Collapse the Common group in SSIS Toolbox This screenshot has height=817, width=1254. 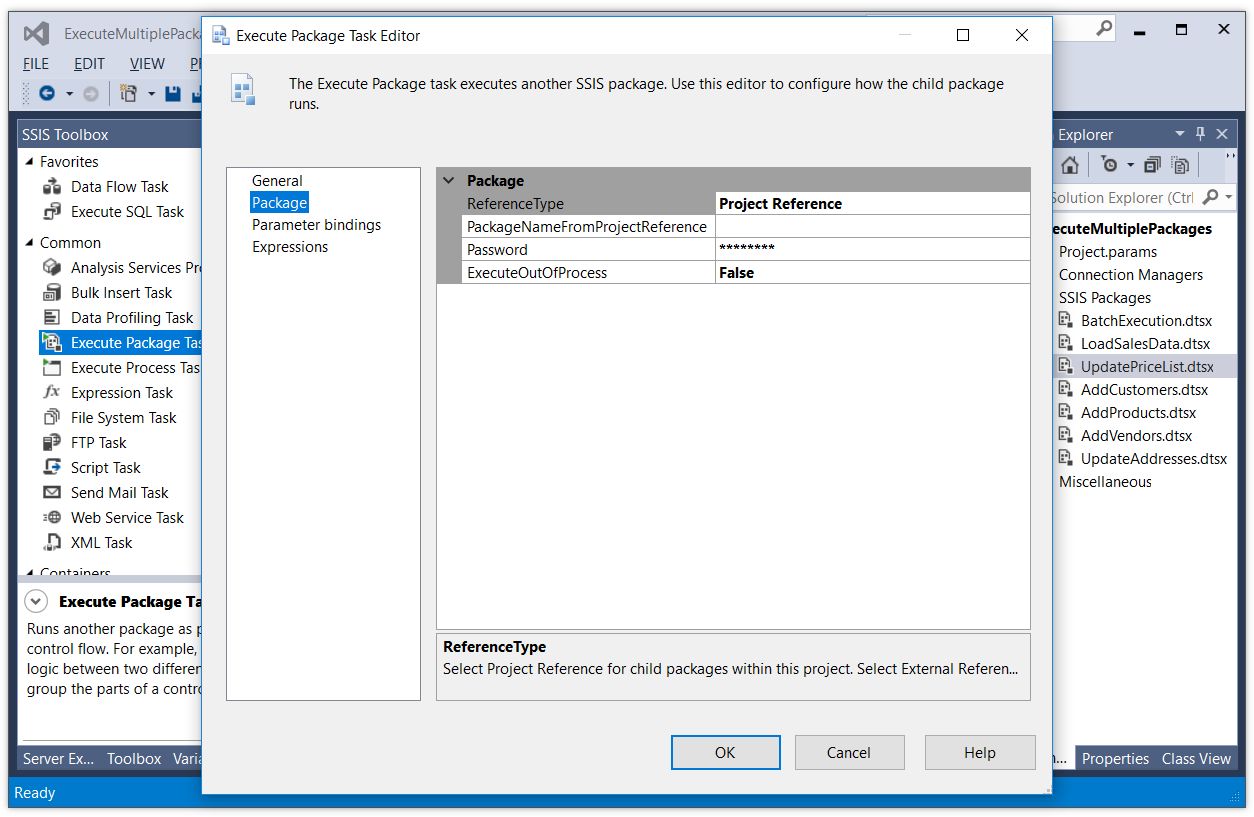pyautogui.click(x=28, y=243)
